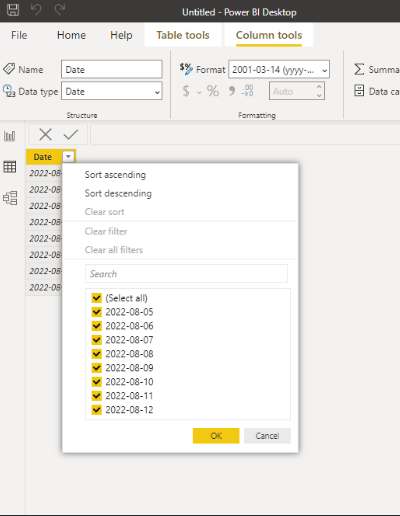The image size is (400, 516).
Task: Uncheck the 2022-08-08 checkbox
Action: (97, 354)
